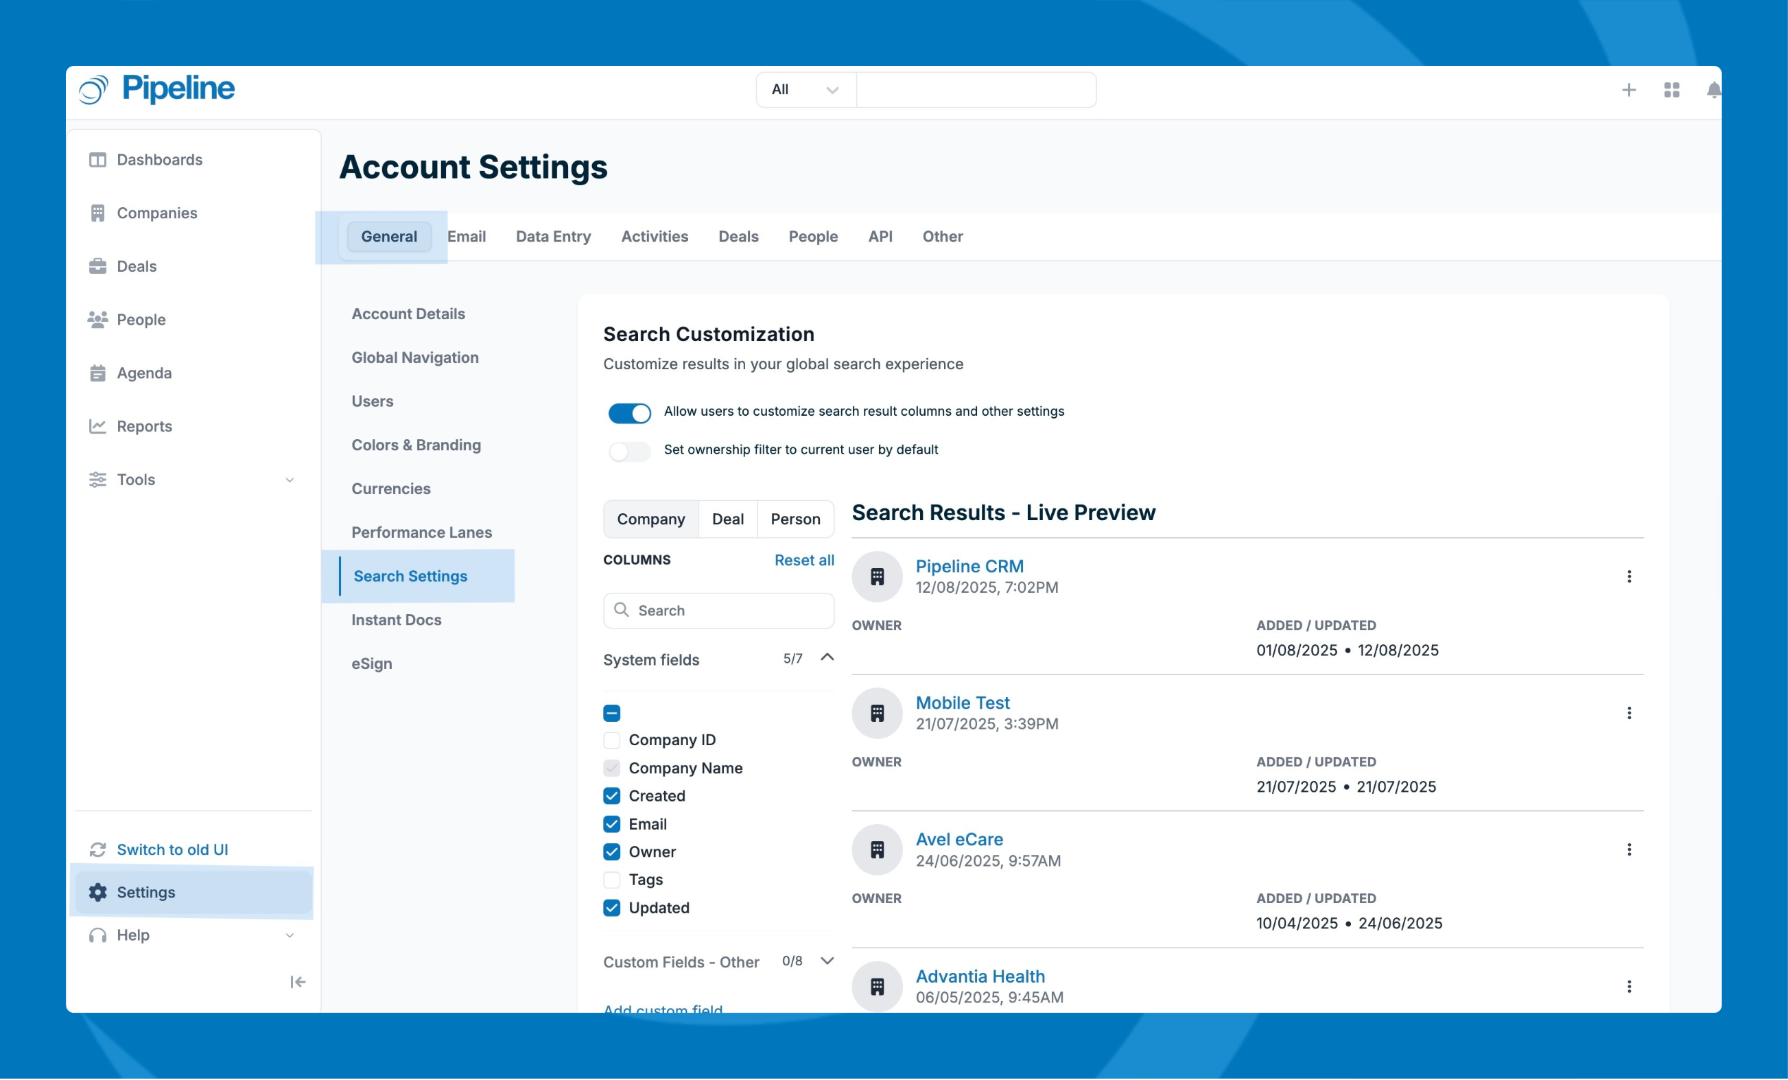Toggle the select-all system fields checkbox
Image resolution: width=1788 pixels, height=1080 pixels.
click(612, 713)
